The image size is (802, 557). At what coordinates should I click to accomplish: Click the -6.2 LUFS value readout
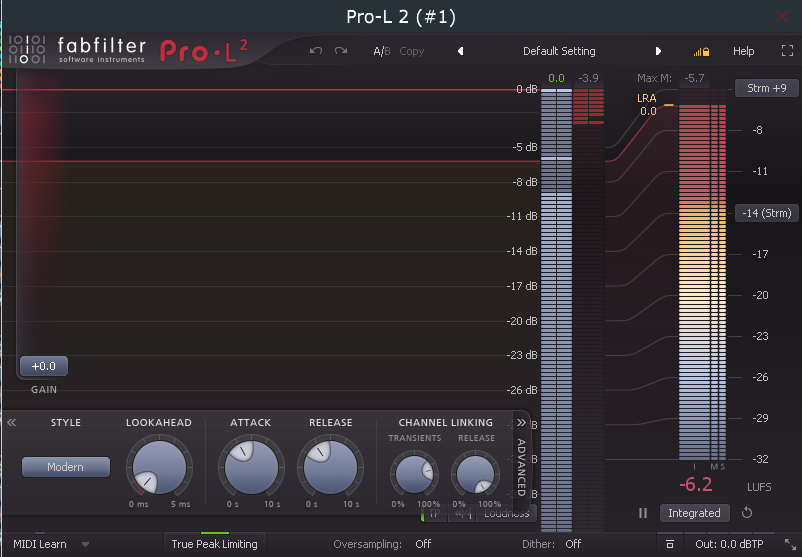[696, 484]
